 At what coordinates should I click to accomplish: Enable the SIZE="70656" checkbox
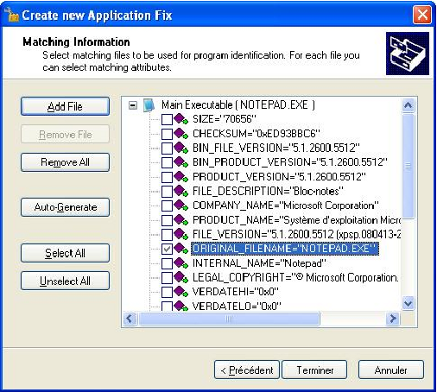pos(167,119)
